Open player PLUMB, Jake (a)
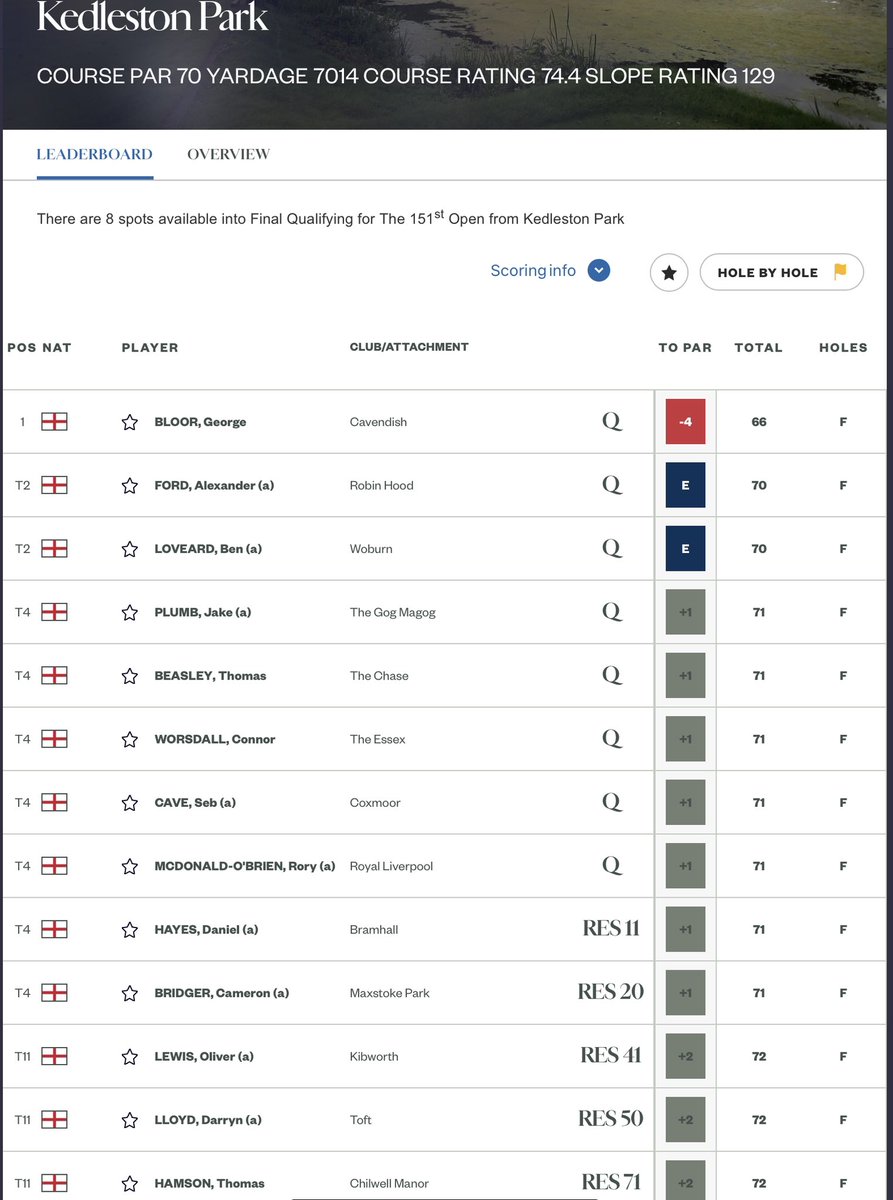The width and height of the screenshot is (893, 1200). pos(202,612)
